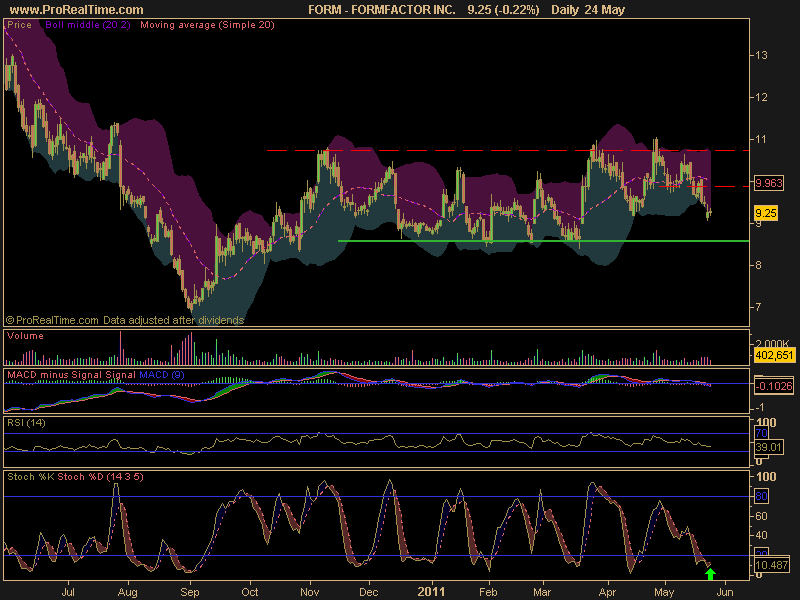
Task: Click the Dec month label
Action: [368, 592]
